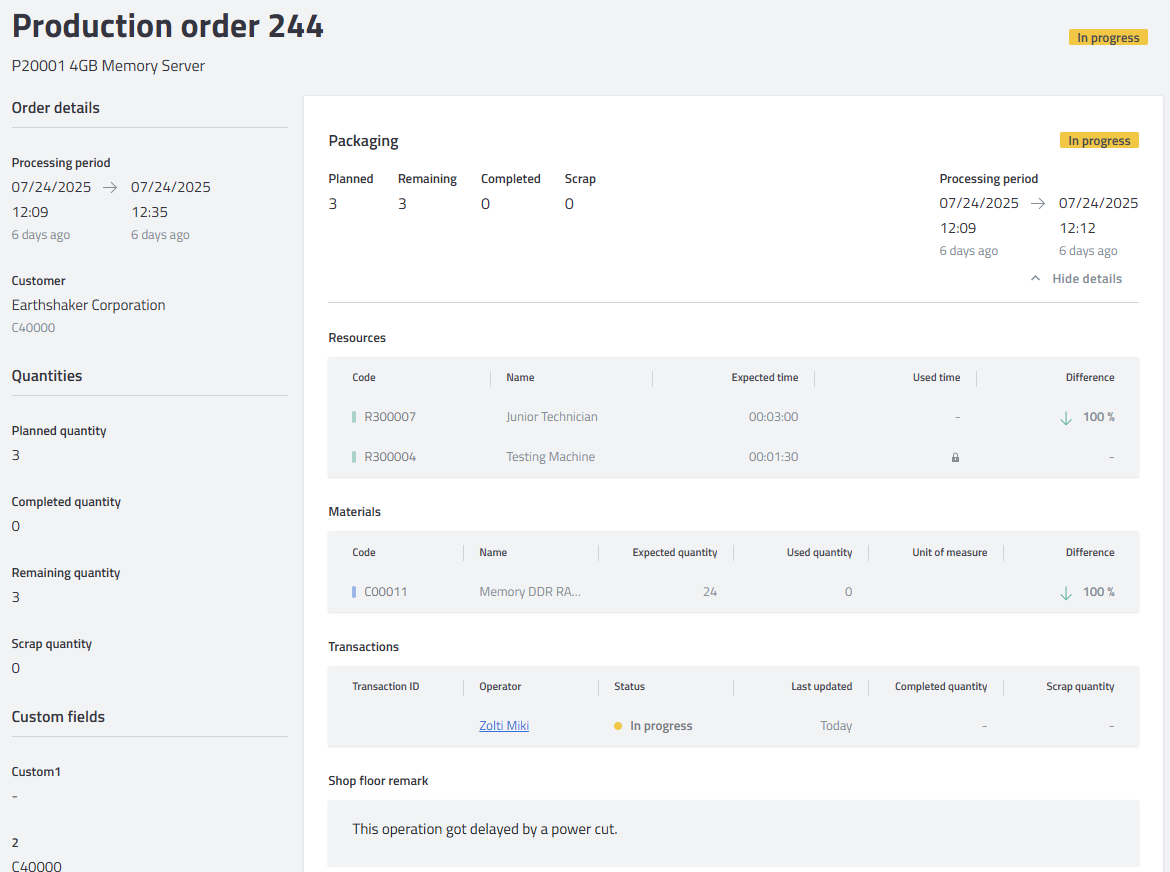
Task: Click the yellow in-progress status dot in Transactions
Action: [x=618, y=725]
